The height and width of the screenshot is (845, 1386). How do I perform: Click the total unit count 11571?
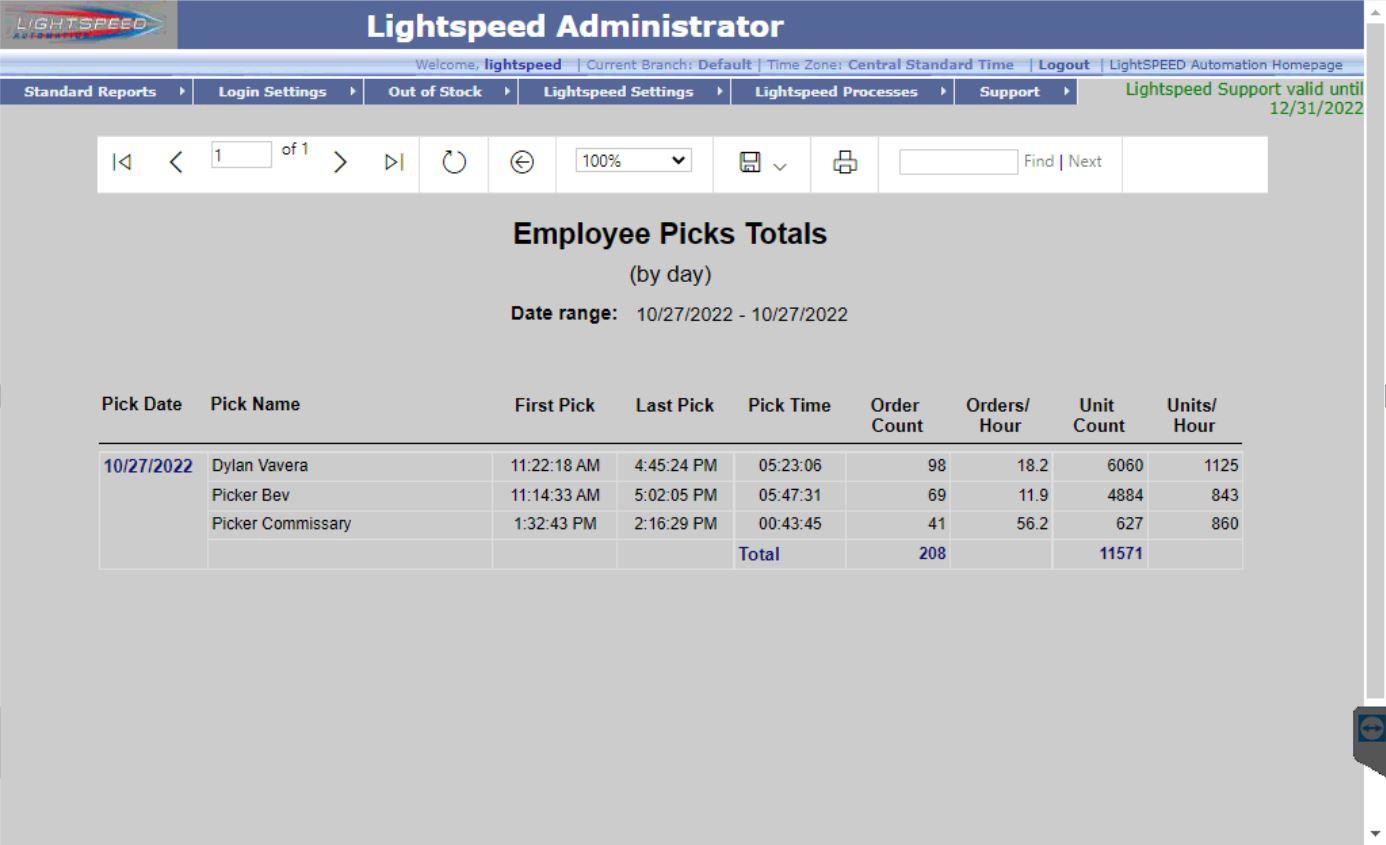click(1120, 554)
